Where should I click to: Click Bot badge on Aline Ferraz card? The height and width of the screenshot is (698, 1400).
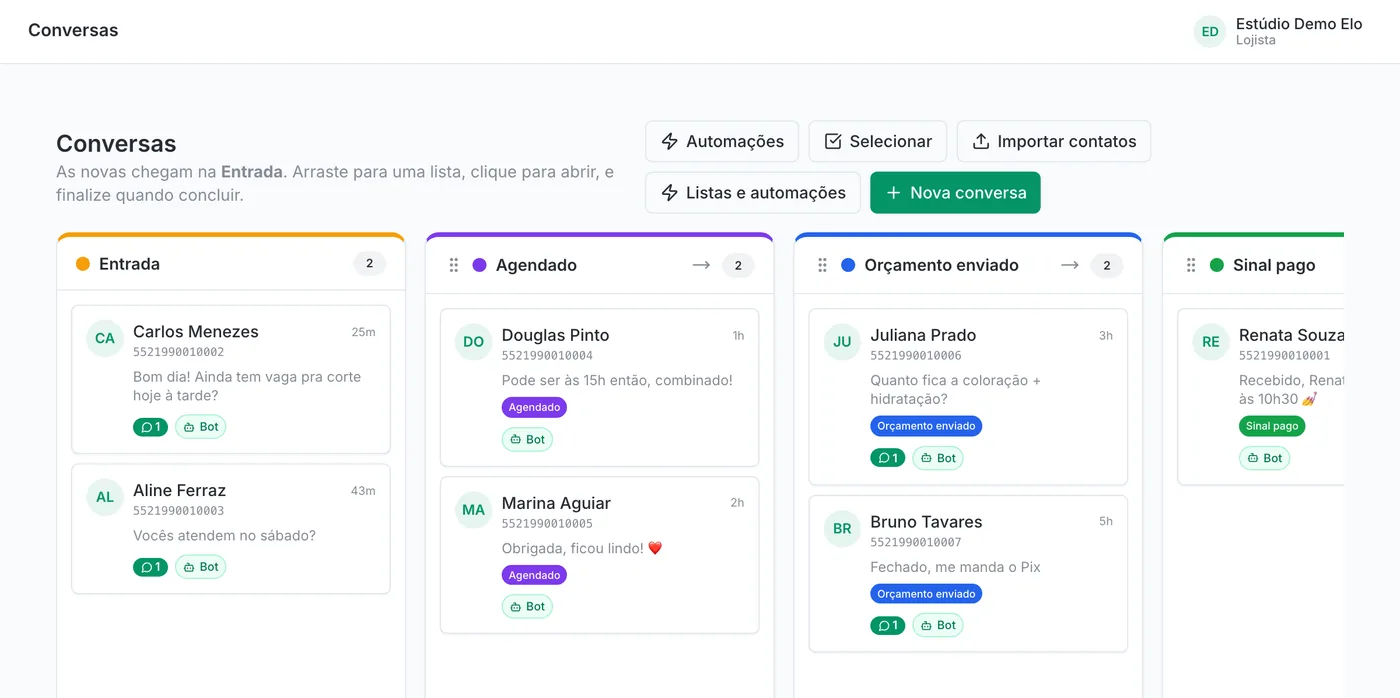coord(201,567)
